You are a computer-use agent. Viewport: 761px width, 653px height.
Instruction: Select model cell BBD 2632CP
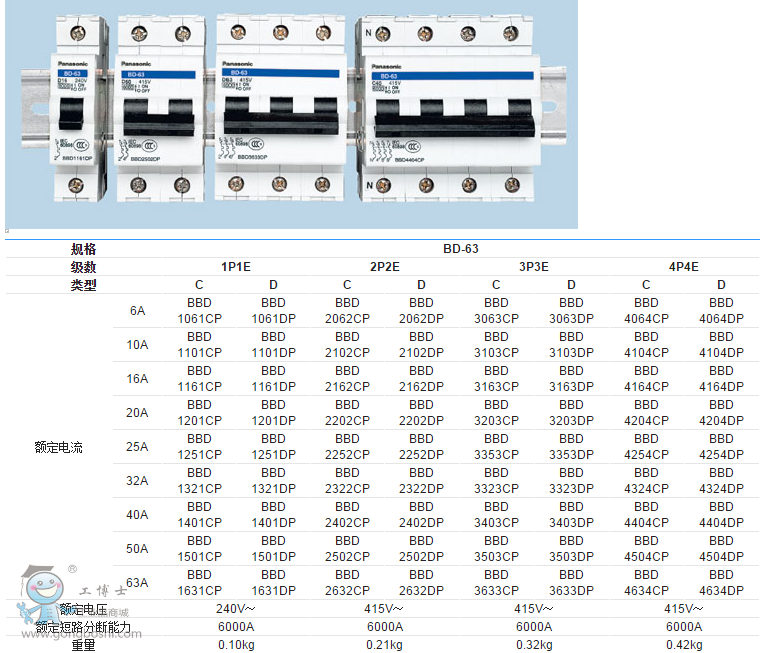click(347, 583)
